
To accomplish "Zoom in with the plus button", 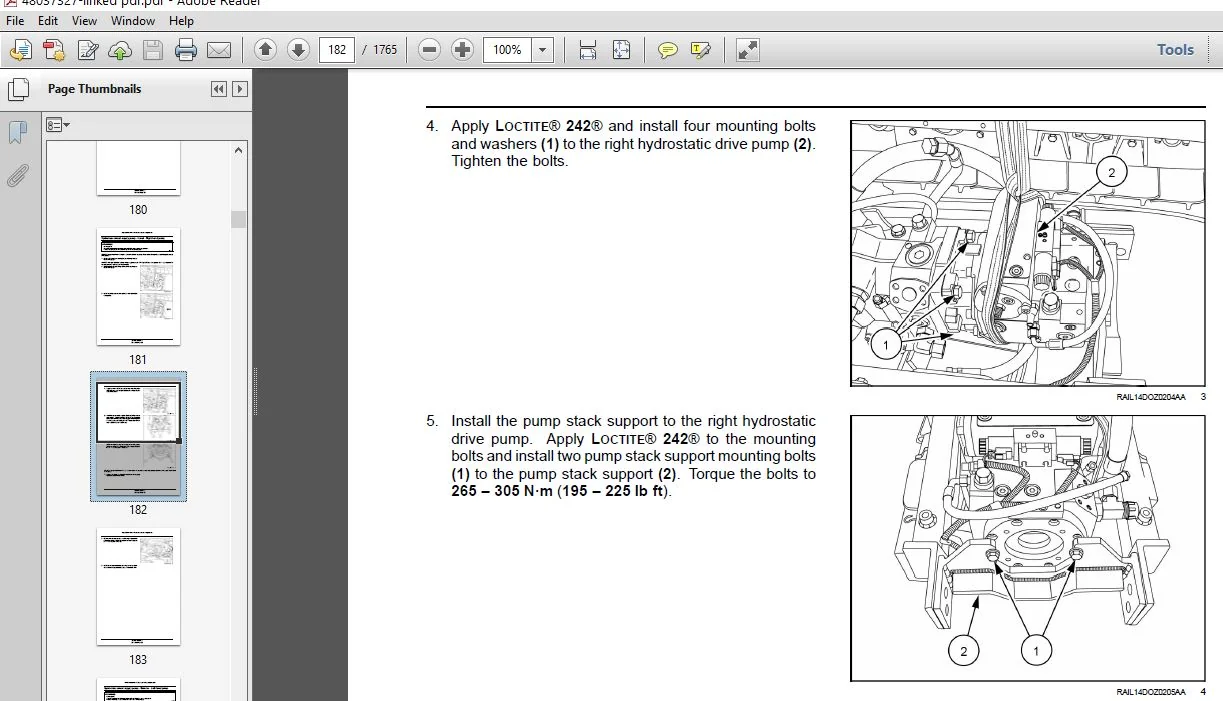I will tap(462, 50).
